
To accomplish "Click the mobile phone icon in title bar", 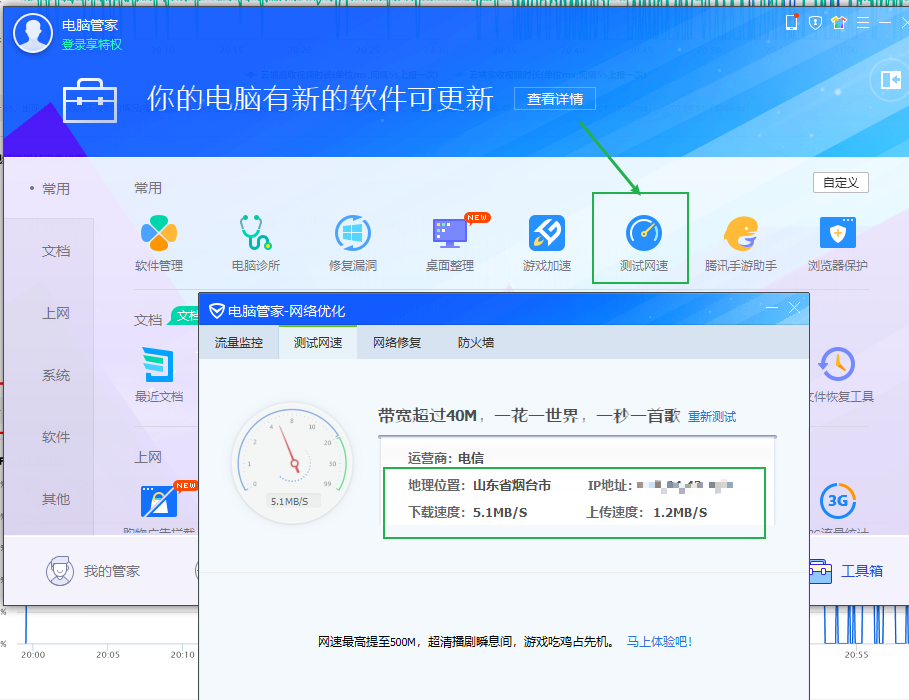I will click(x=791, y=23).
